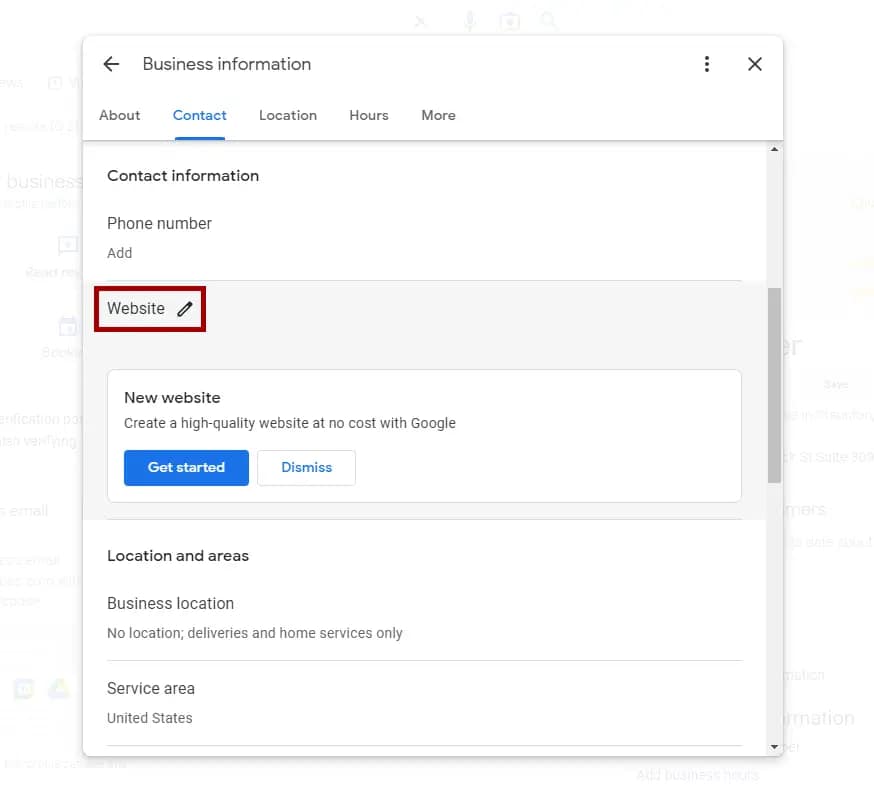Open the Location tab

288,115
